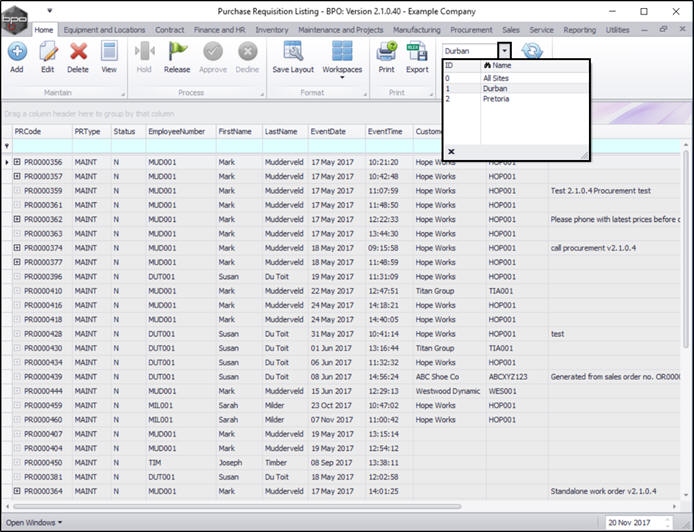The width and height of the screenshot is (694, 532).
Task: Sort by PRType column header
Action: coord(92,131)
